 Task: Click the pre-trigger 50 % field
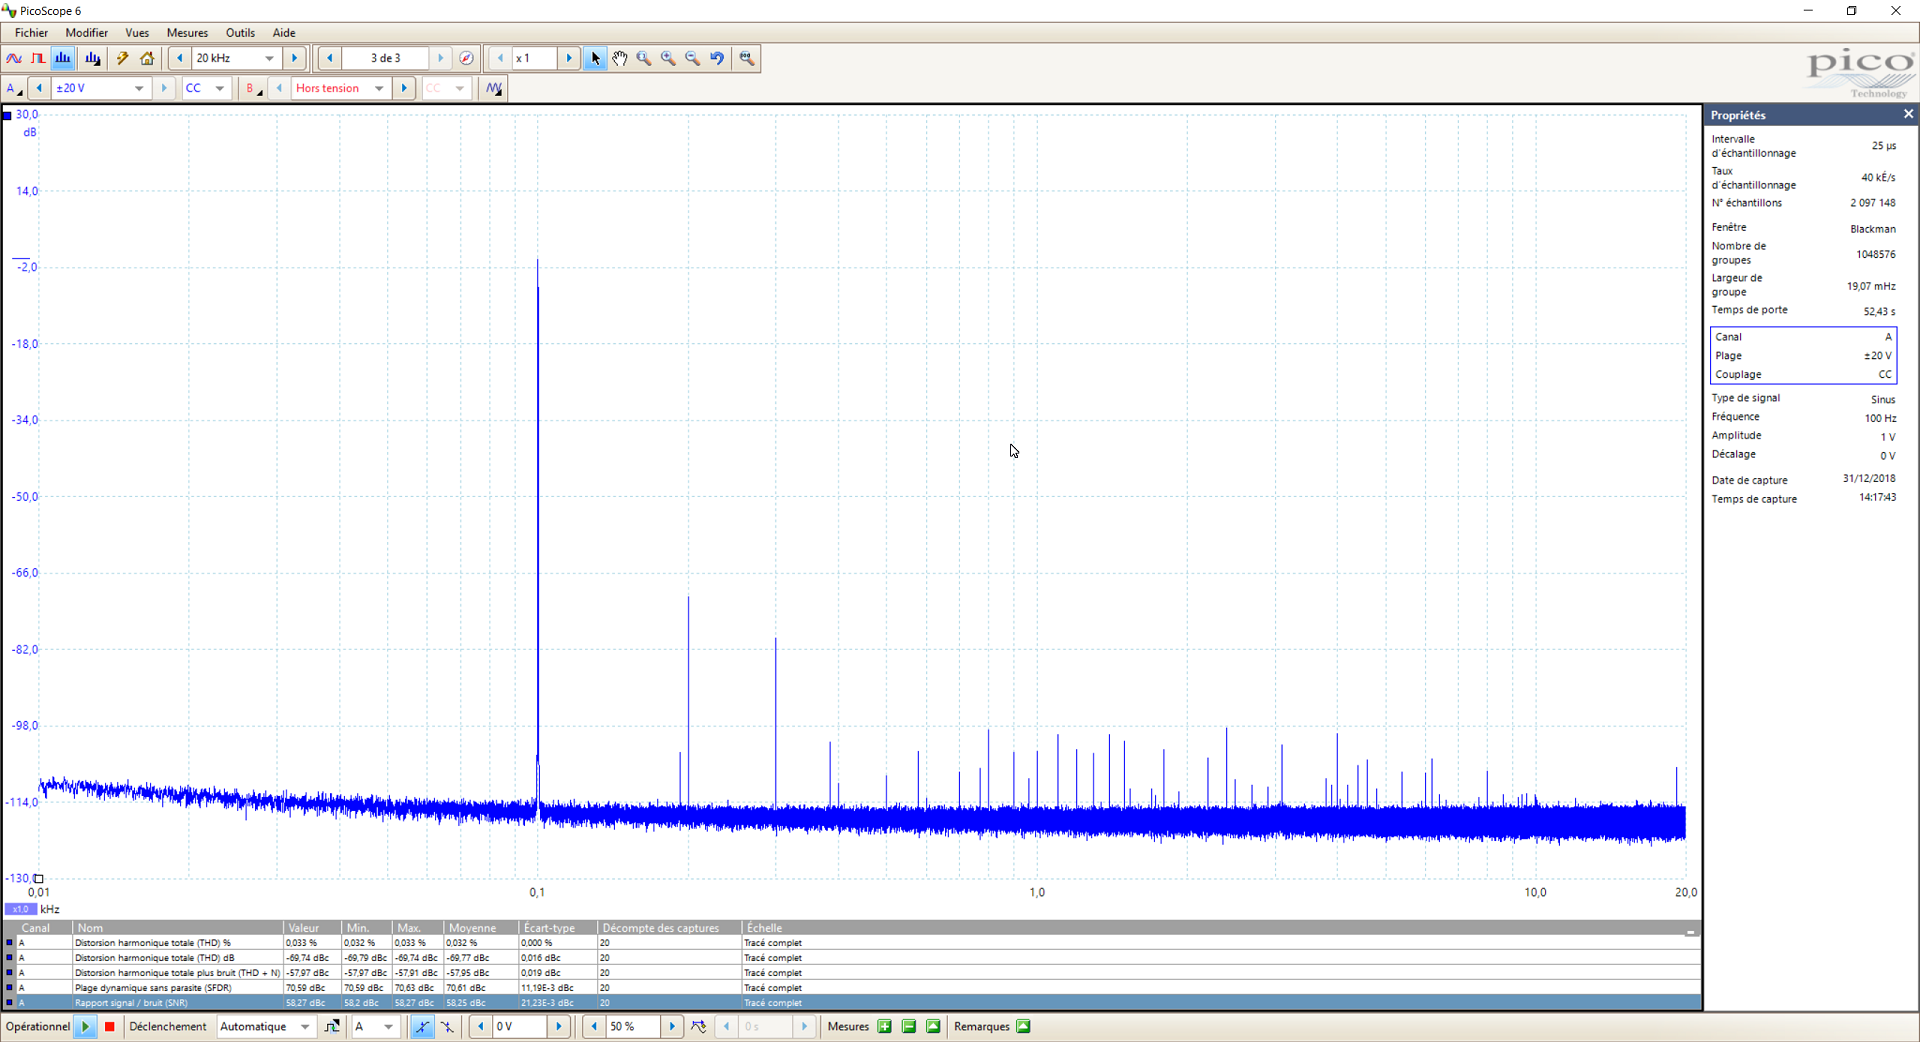tap(634, 1026)
